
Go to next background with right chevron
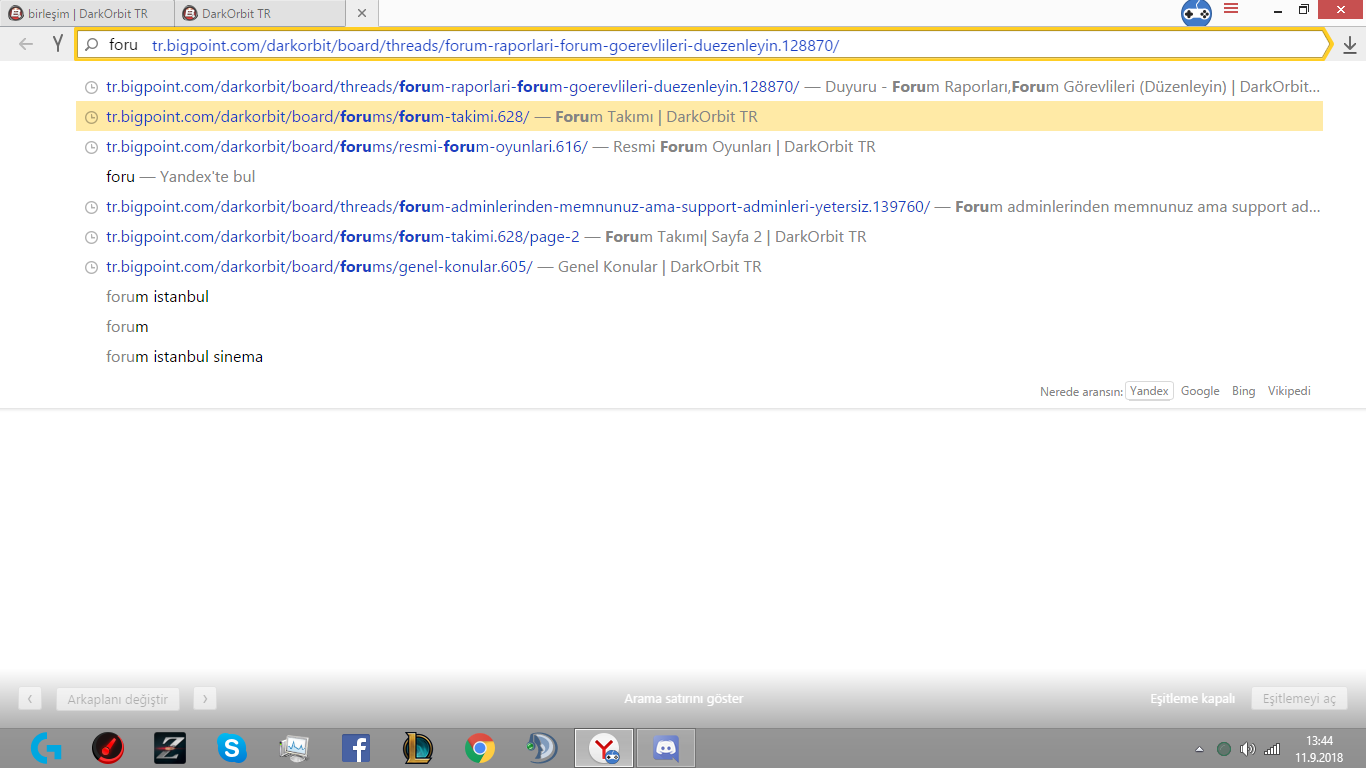pos(205,699)
